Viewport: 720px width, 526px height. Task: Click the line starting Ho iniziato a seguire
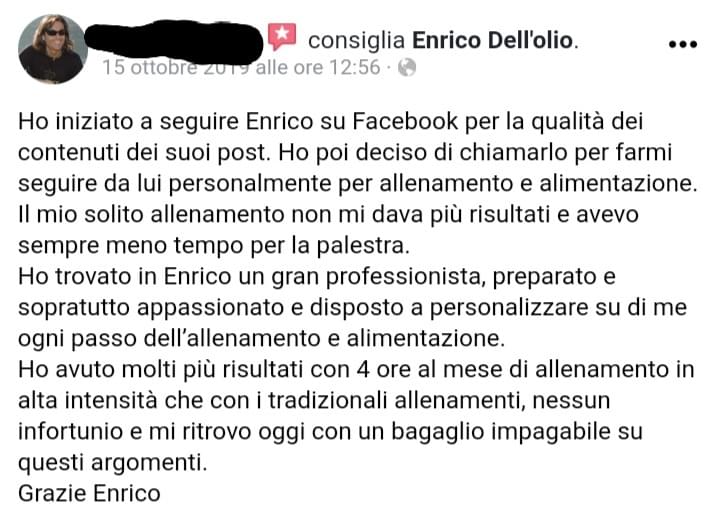(330, 122)
